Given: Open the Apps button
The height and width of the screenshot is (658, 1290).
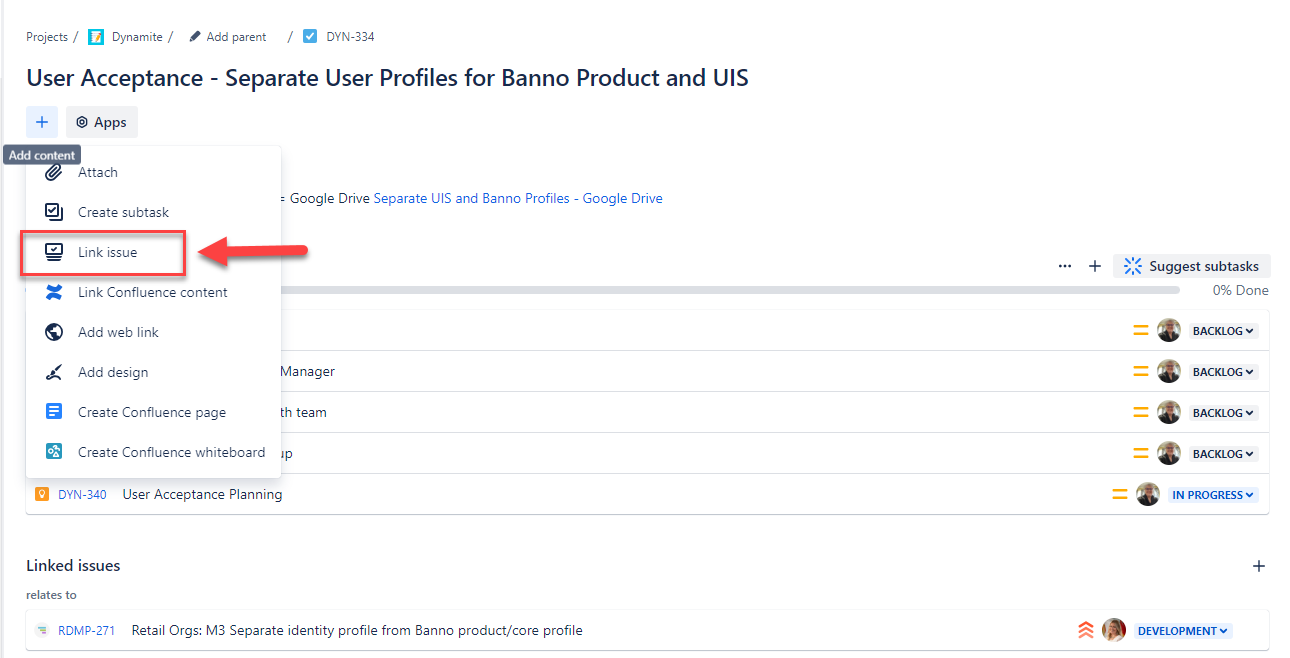Looking at the screenshot, I should 102,122.
